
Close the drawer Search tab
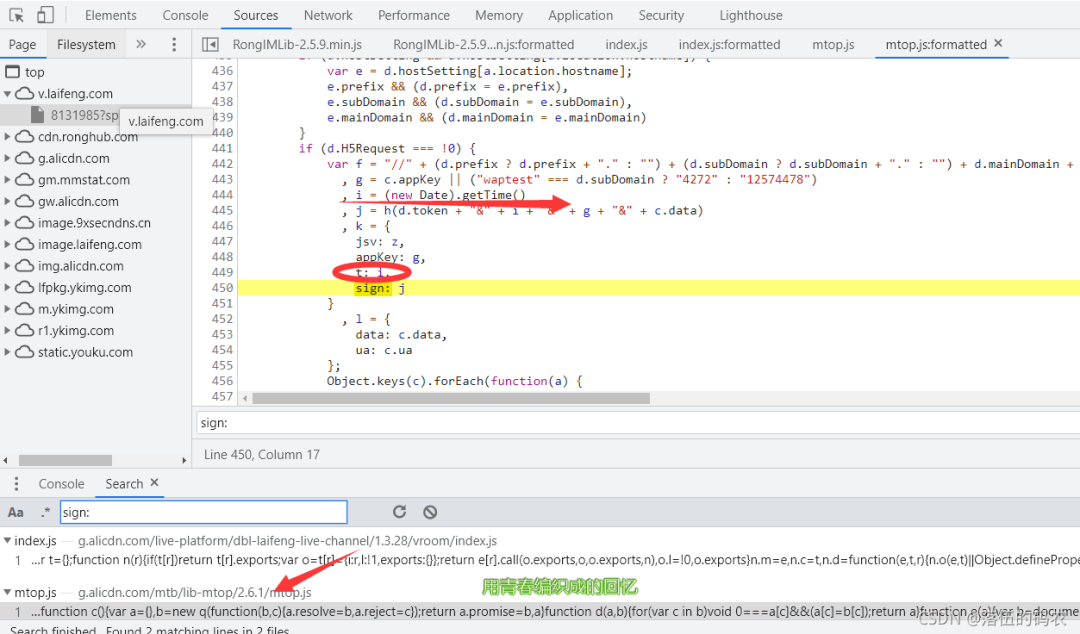pyautogui.click(x=154, y=482)
